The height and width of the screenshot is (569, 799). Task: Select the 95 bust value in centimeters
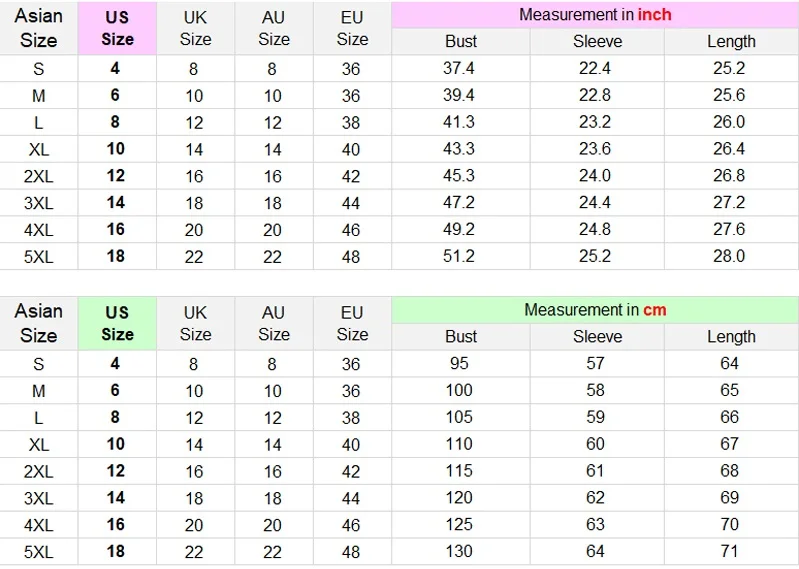pyautogui.click(x=459, y=363)
